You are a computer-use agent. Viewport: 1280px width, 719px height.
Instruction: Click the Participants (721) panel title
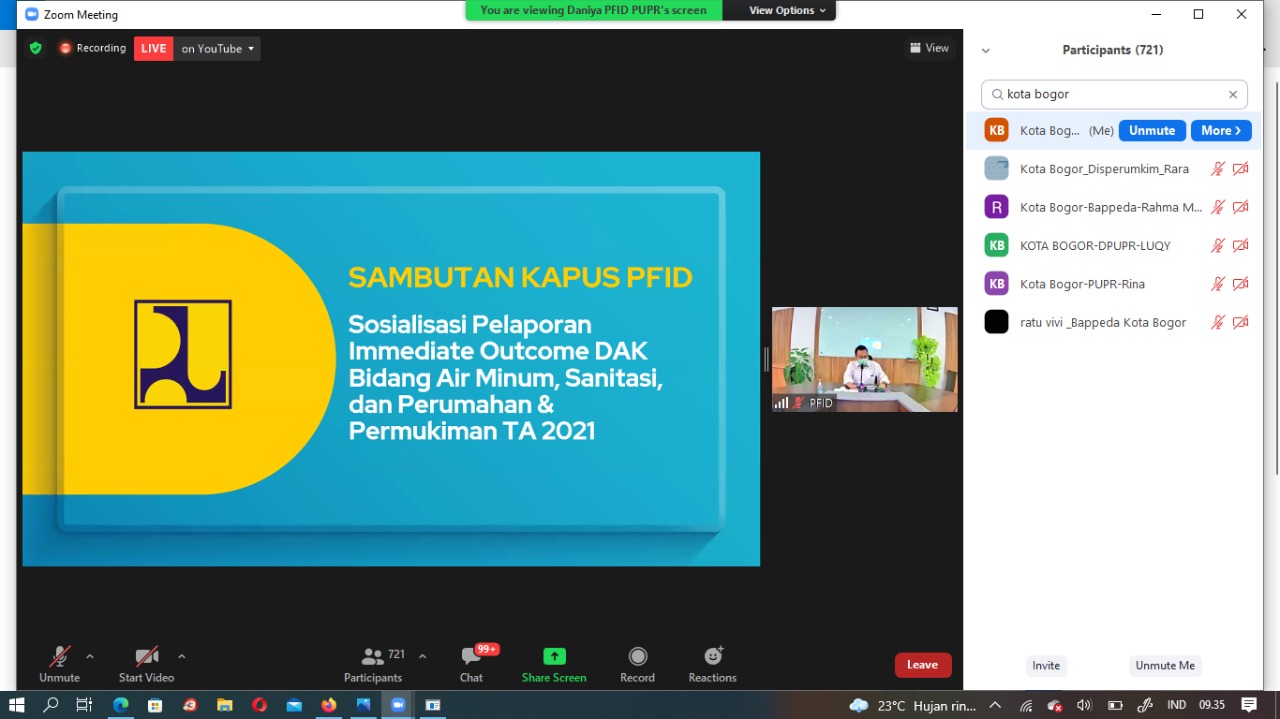click(x=1112, y=50)
